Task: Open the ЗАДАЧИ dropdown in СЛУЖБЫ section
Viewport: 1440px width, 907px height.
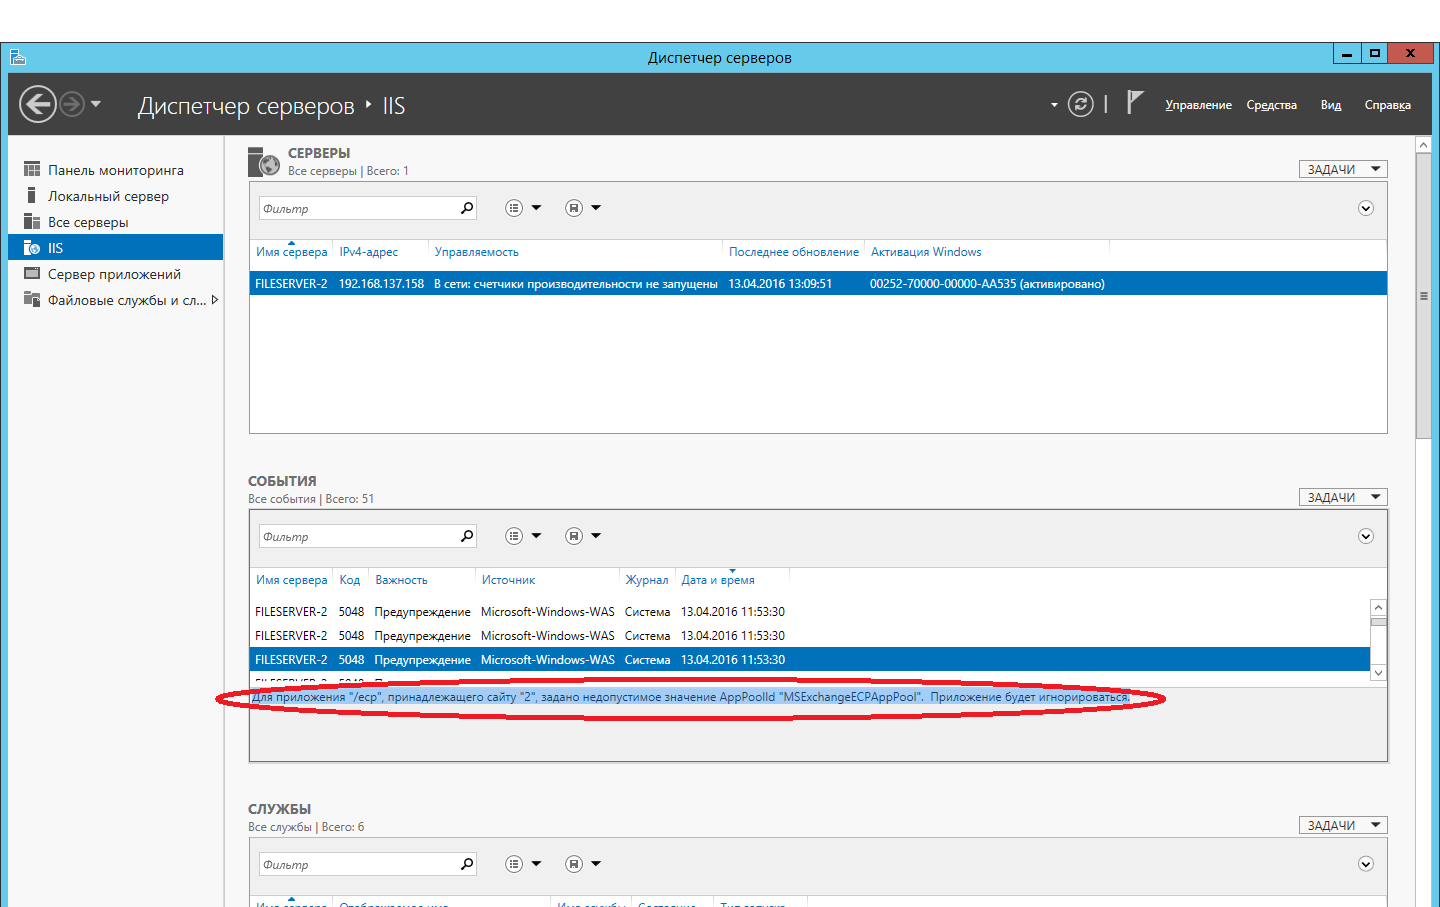Action: (x=1343, y=825)
